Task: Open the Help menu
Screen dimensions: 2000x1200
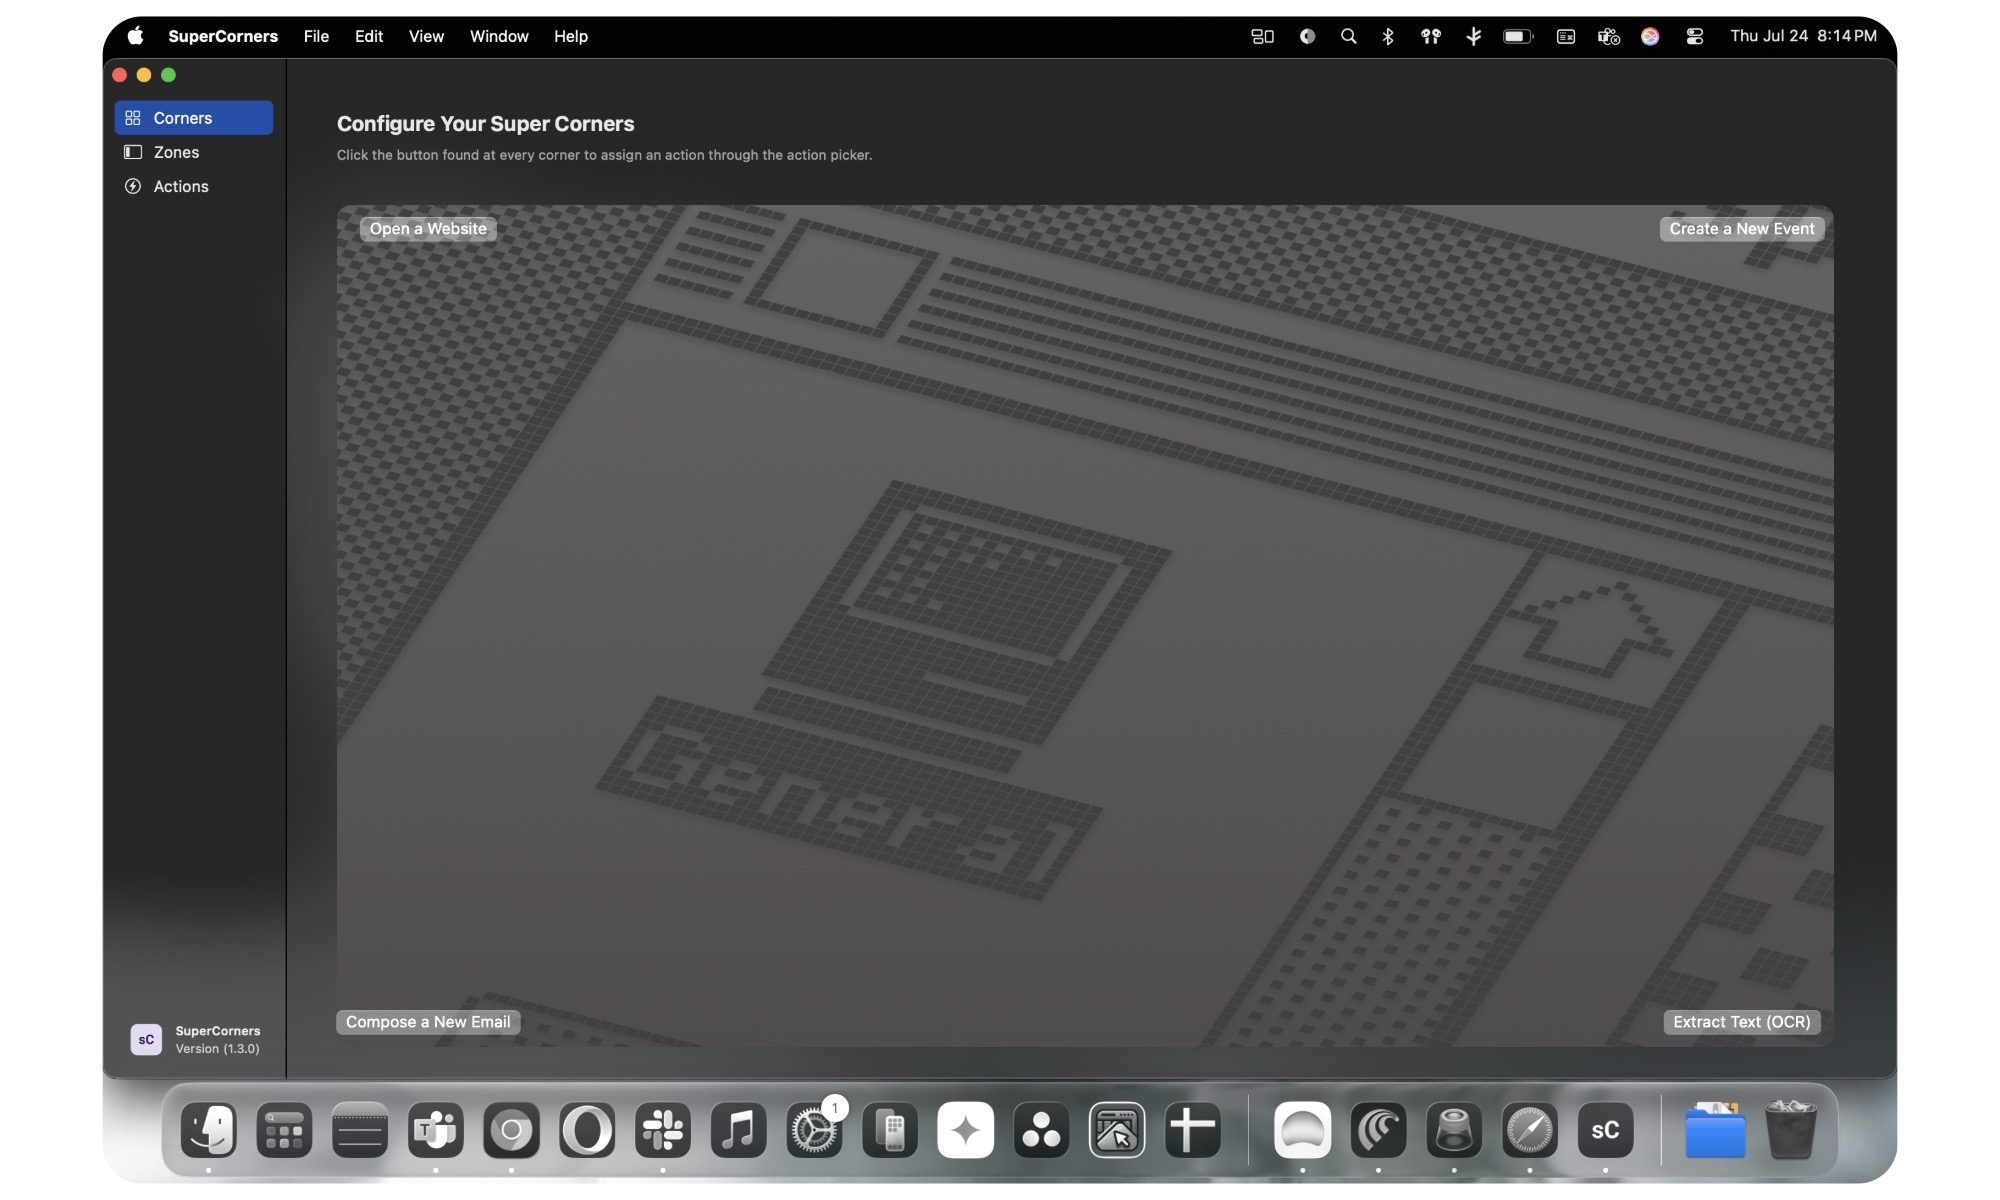Action: 571,36
